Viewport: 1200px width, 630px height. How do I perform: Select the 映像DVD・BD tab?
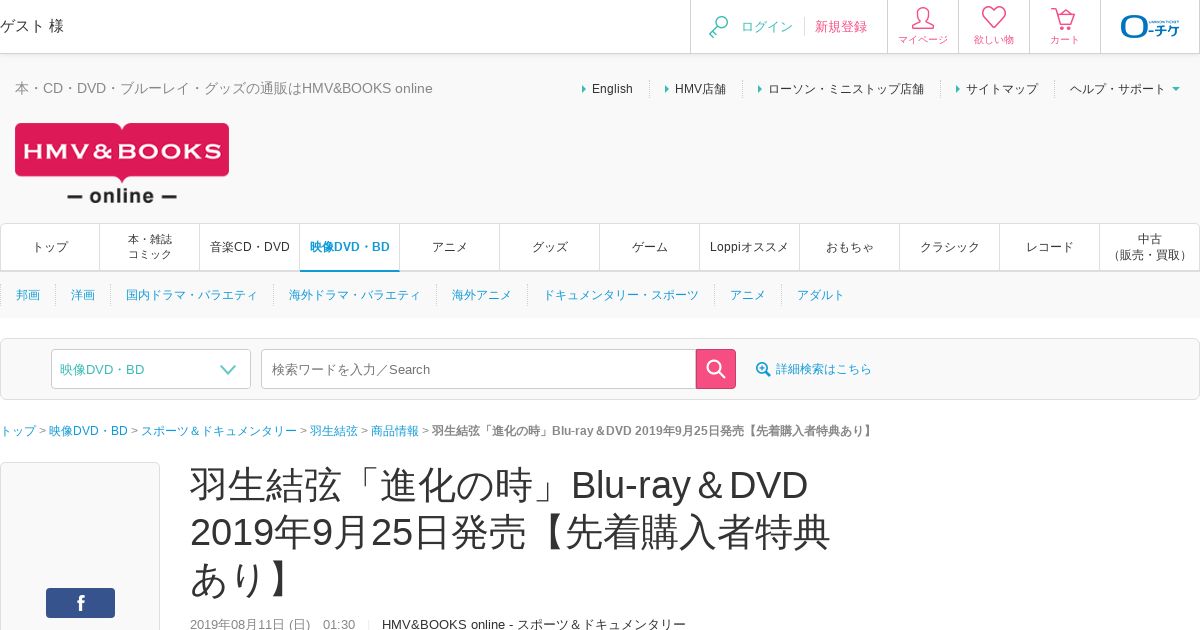350,247
